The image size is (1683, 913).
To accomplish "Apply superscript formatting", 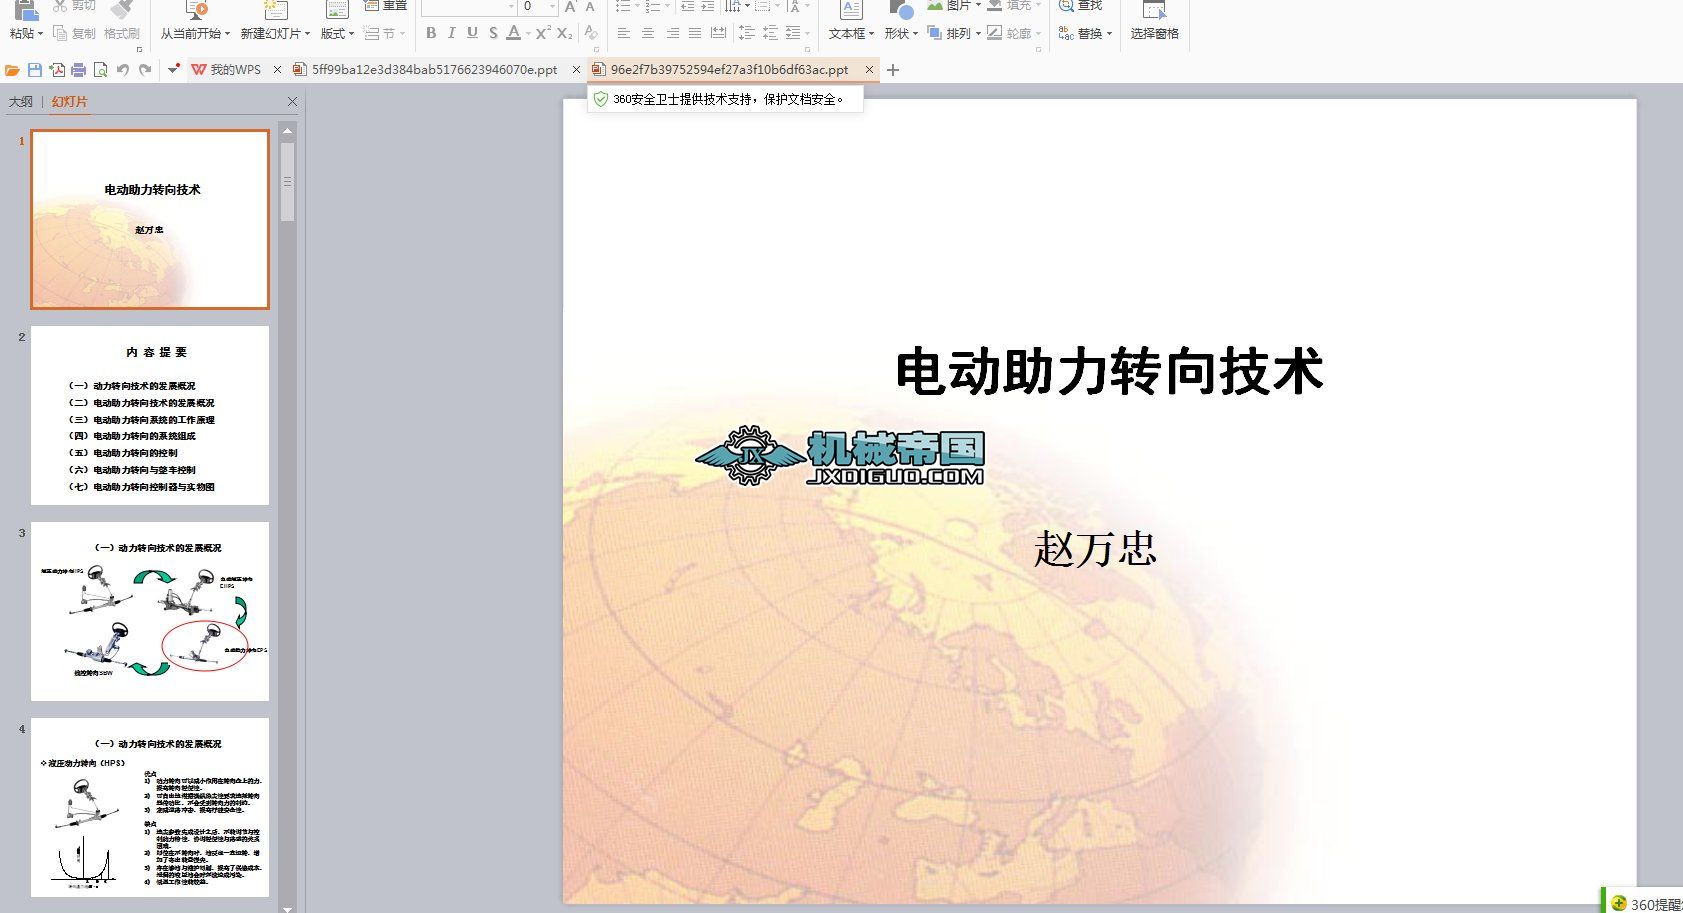I will click(543, 33).
